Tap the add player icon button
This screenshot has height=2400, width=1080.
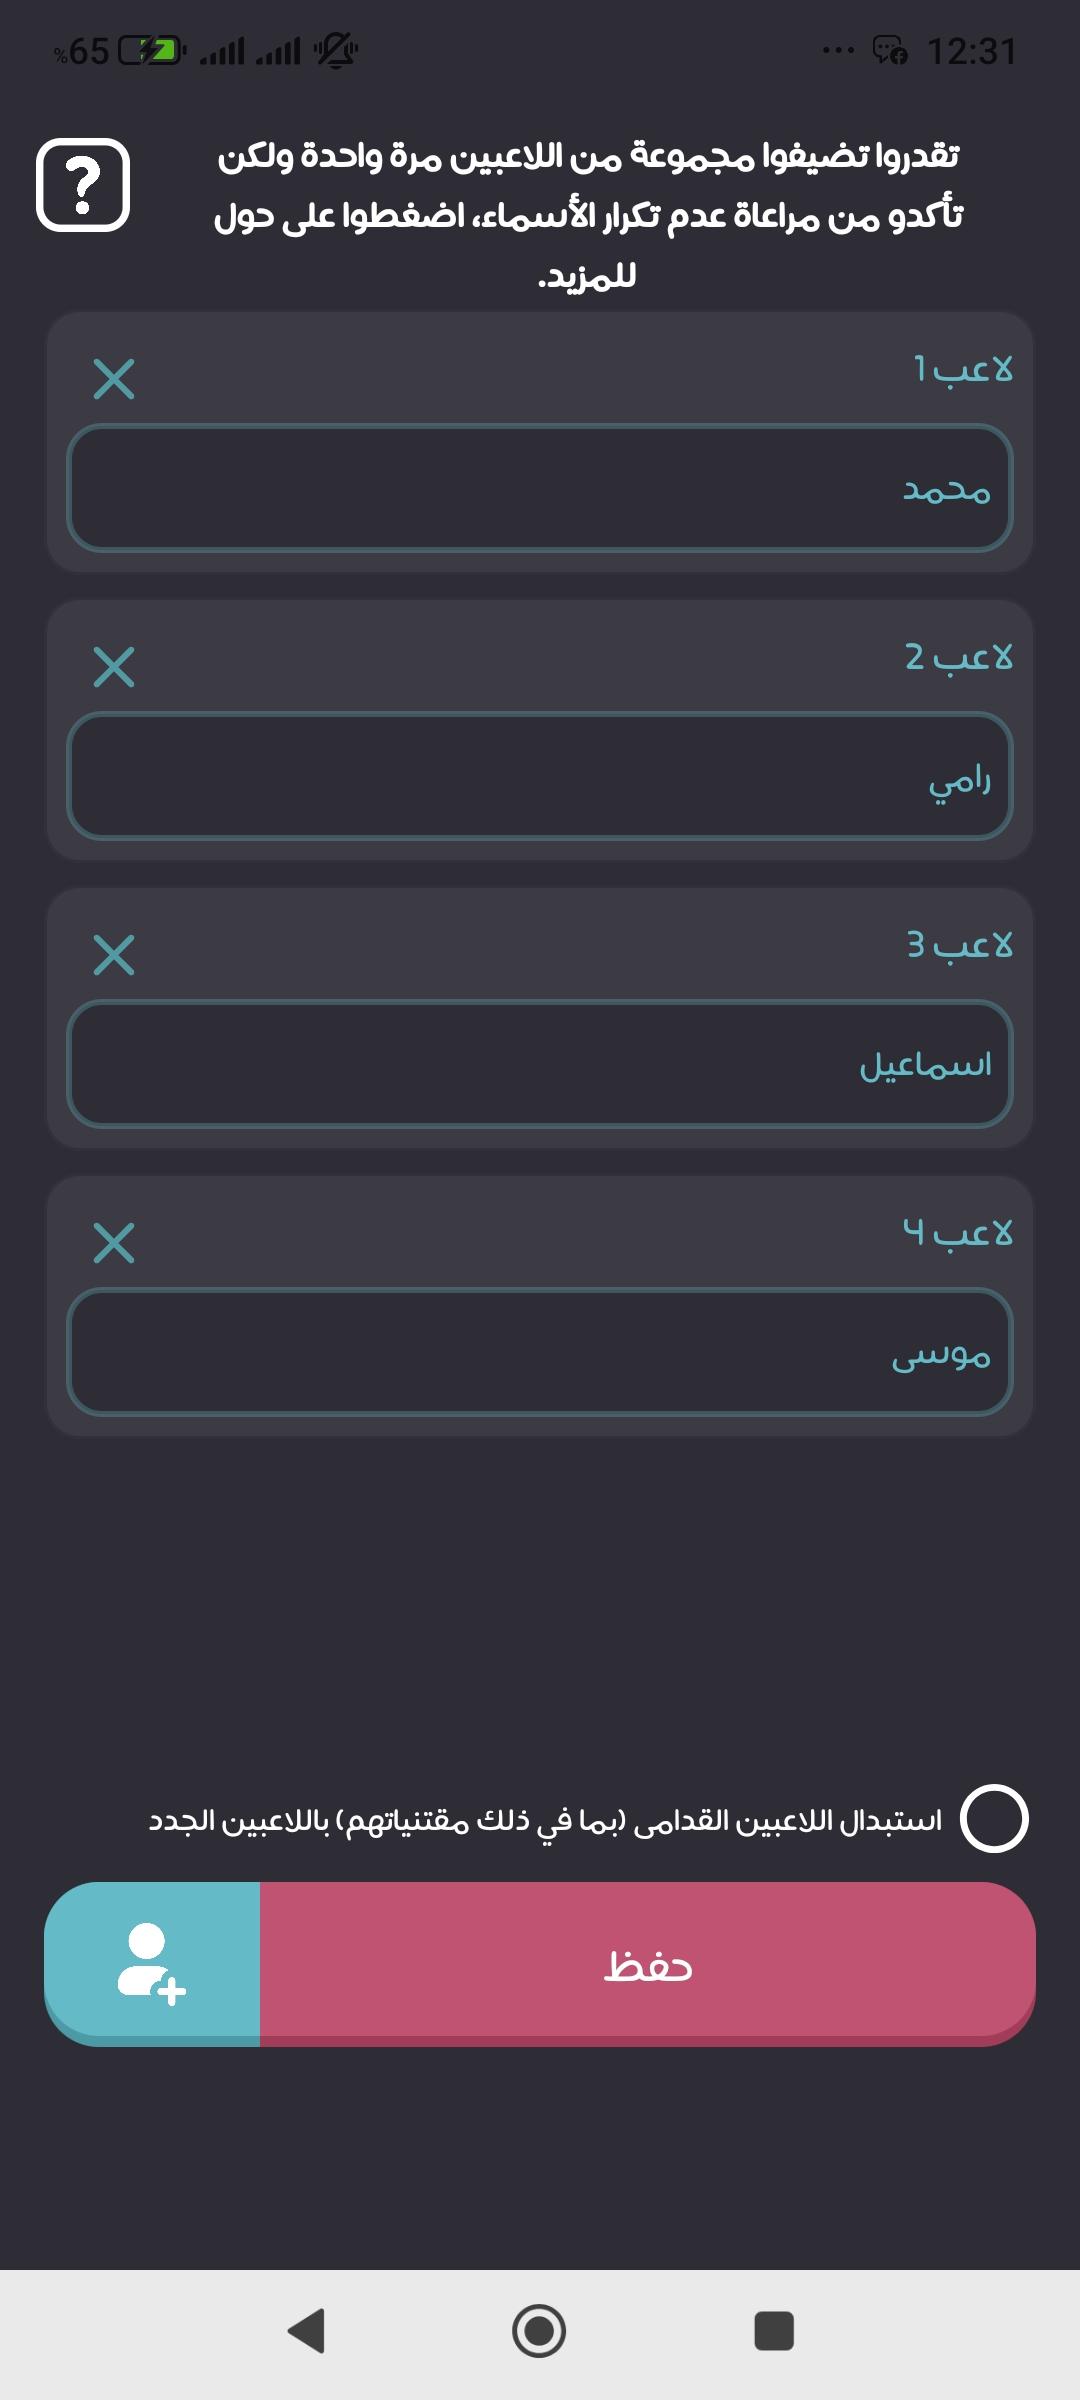[x=152, y=1964]
